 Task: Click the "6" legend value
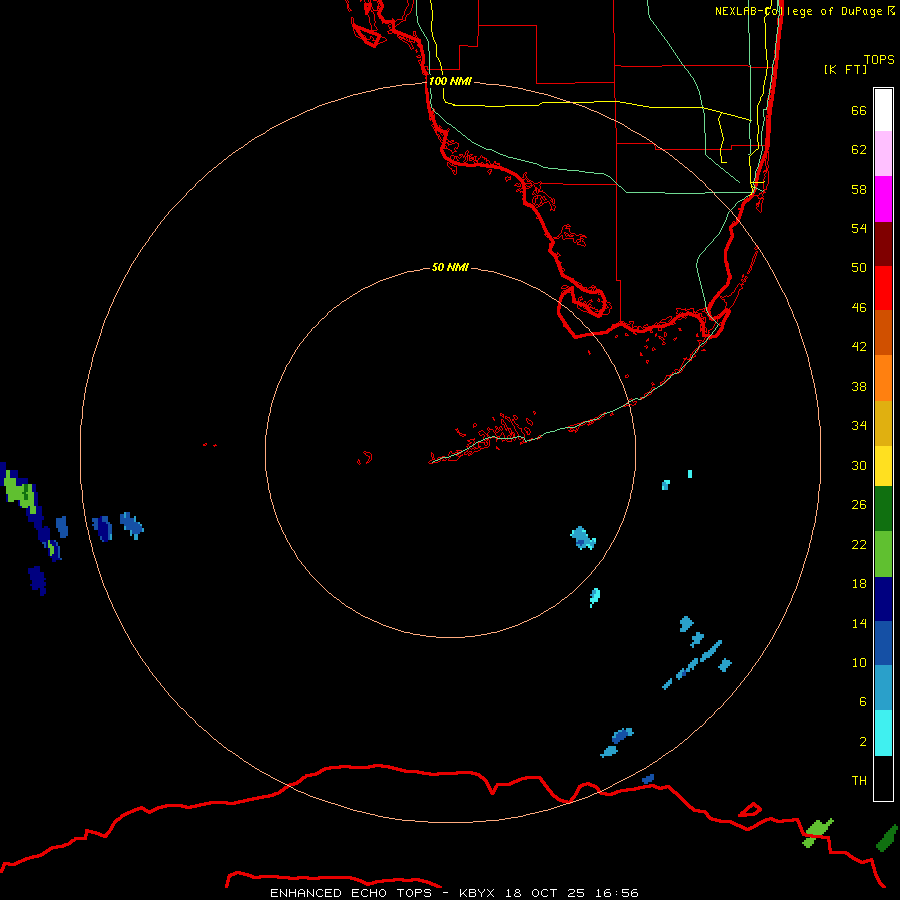pyautogui.click(x=863, y=702)
